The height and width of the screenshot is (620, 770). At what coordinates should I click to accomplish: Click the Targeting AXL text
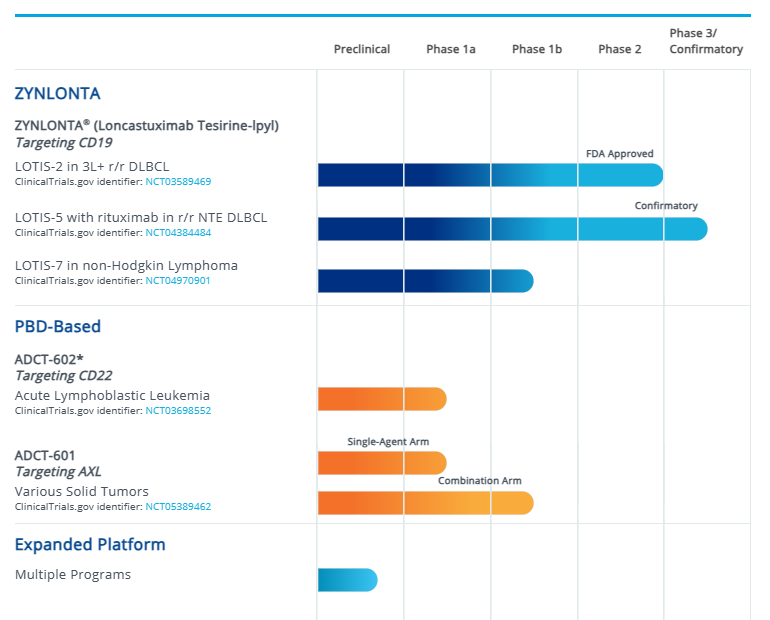pyautogui.click(x=58, y=472)
